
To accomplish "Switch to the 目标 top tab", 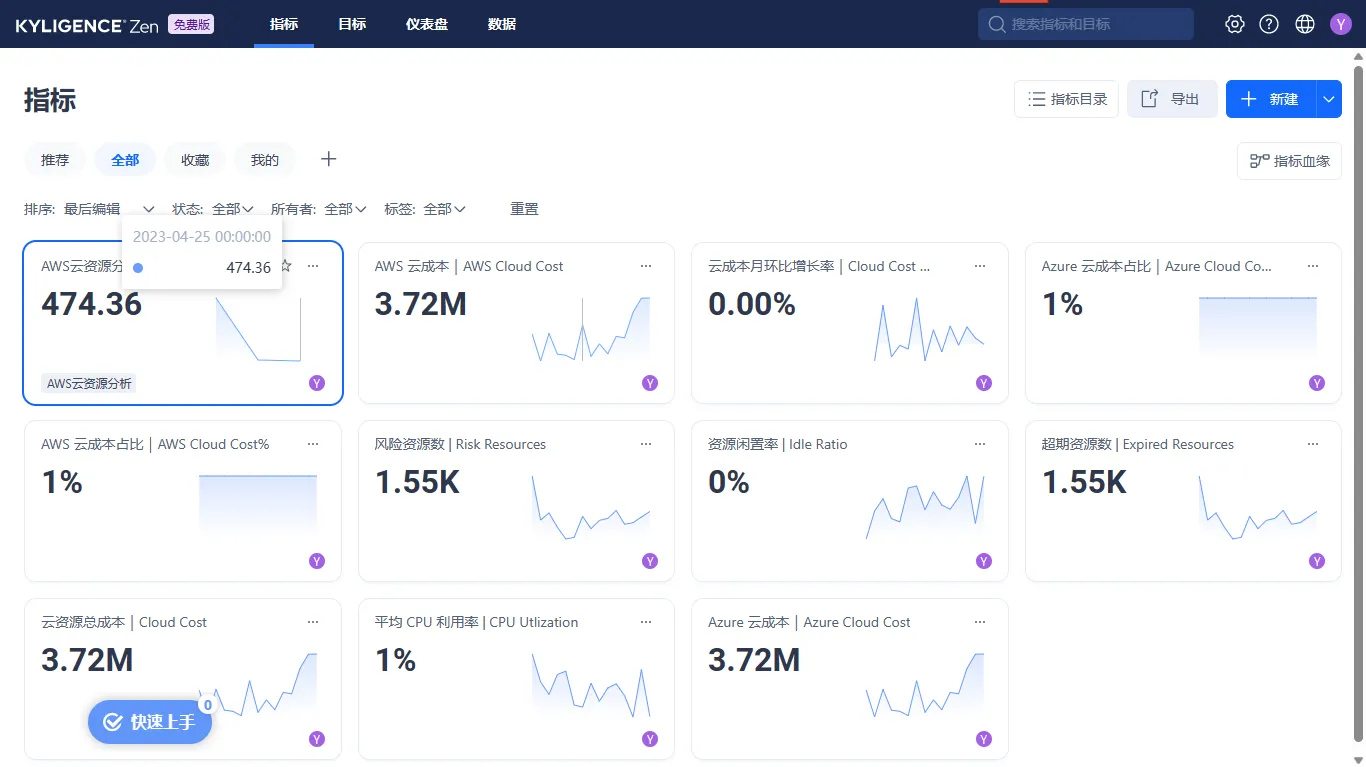I will click(x=352, y=24).
